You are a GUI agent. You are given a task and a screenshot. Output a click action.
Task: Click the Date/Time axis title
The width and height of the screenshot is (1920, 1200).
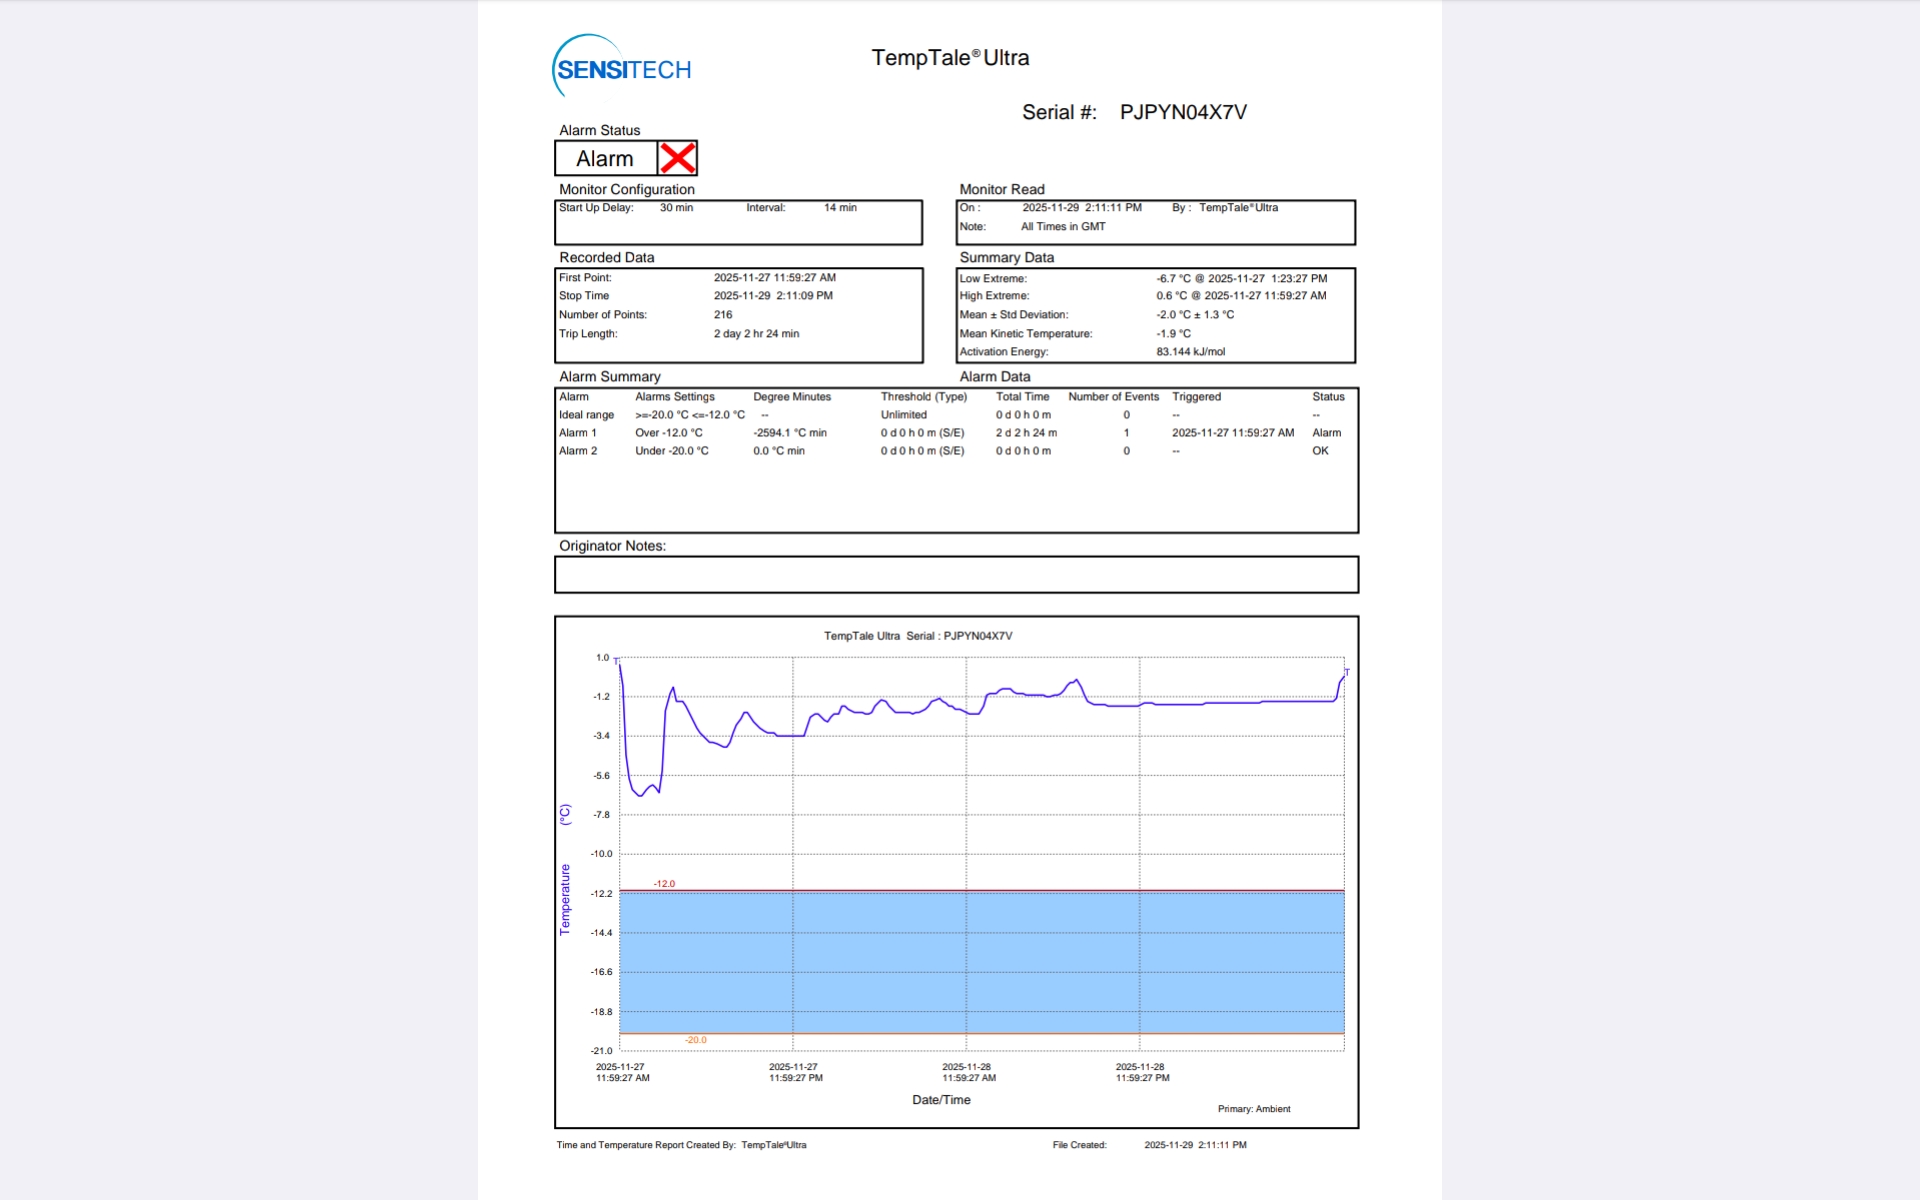point(941,1100)
